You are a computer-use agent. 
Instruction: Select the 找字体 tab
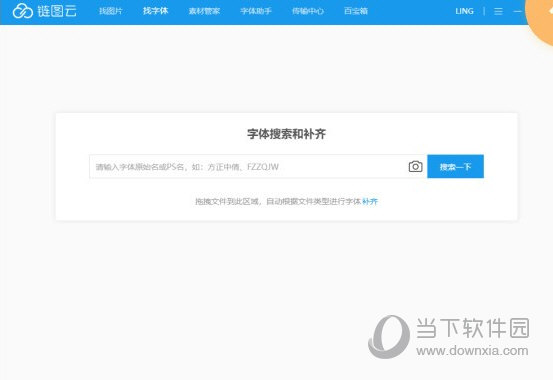click(156, 11)
